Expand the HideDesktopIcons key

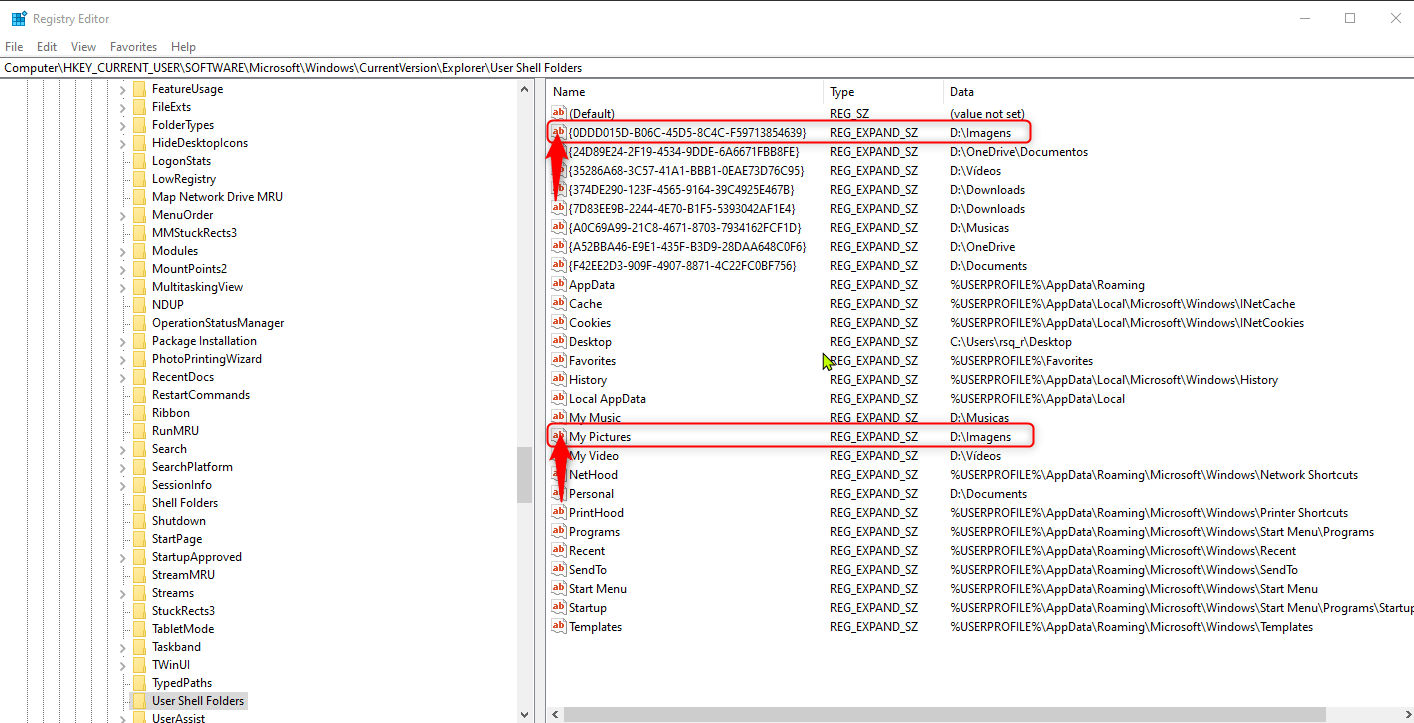pyautogui.click(x=122, y=143)
